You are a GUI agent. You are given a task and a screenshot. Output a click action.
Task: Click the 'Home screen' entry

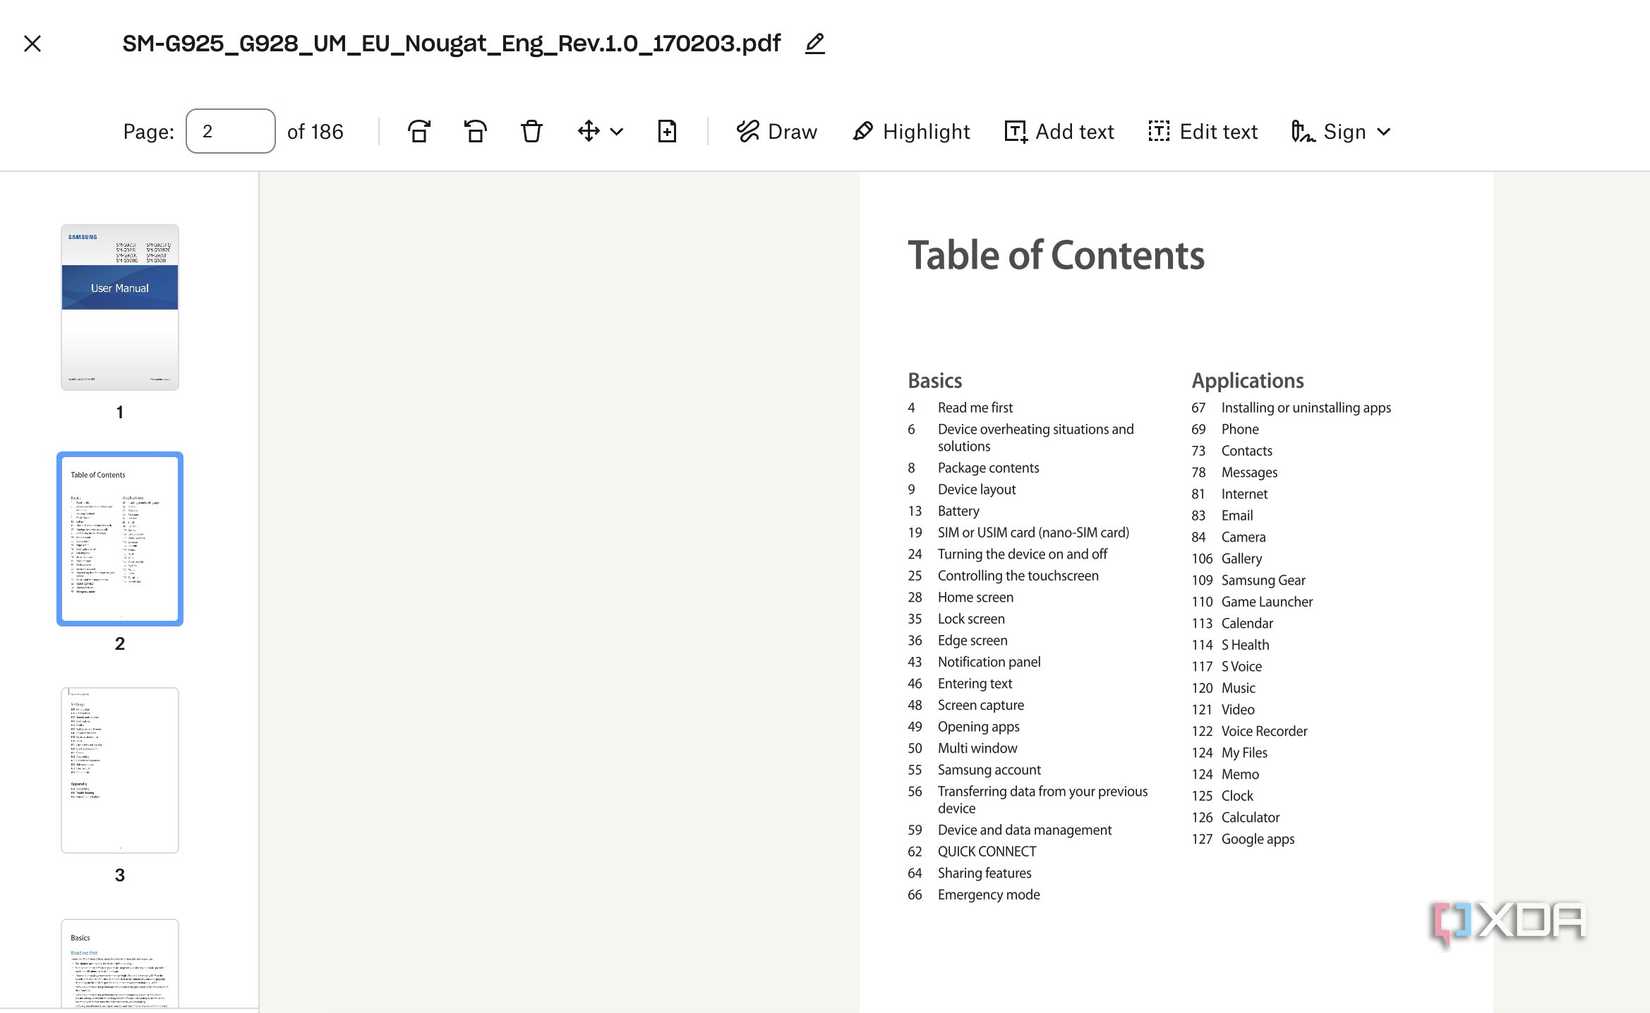(975, 598)
